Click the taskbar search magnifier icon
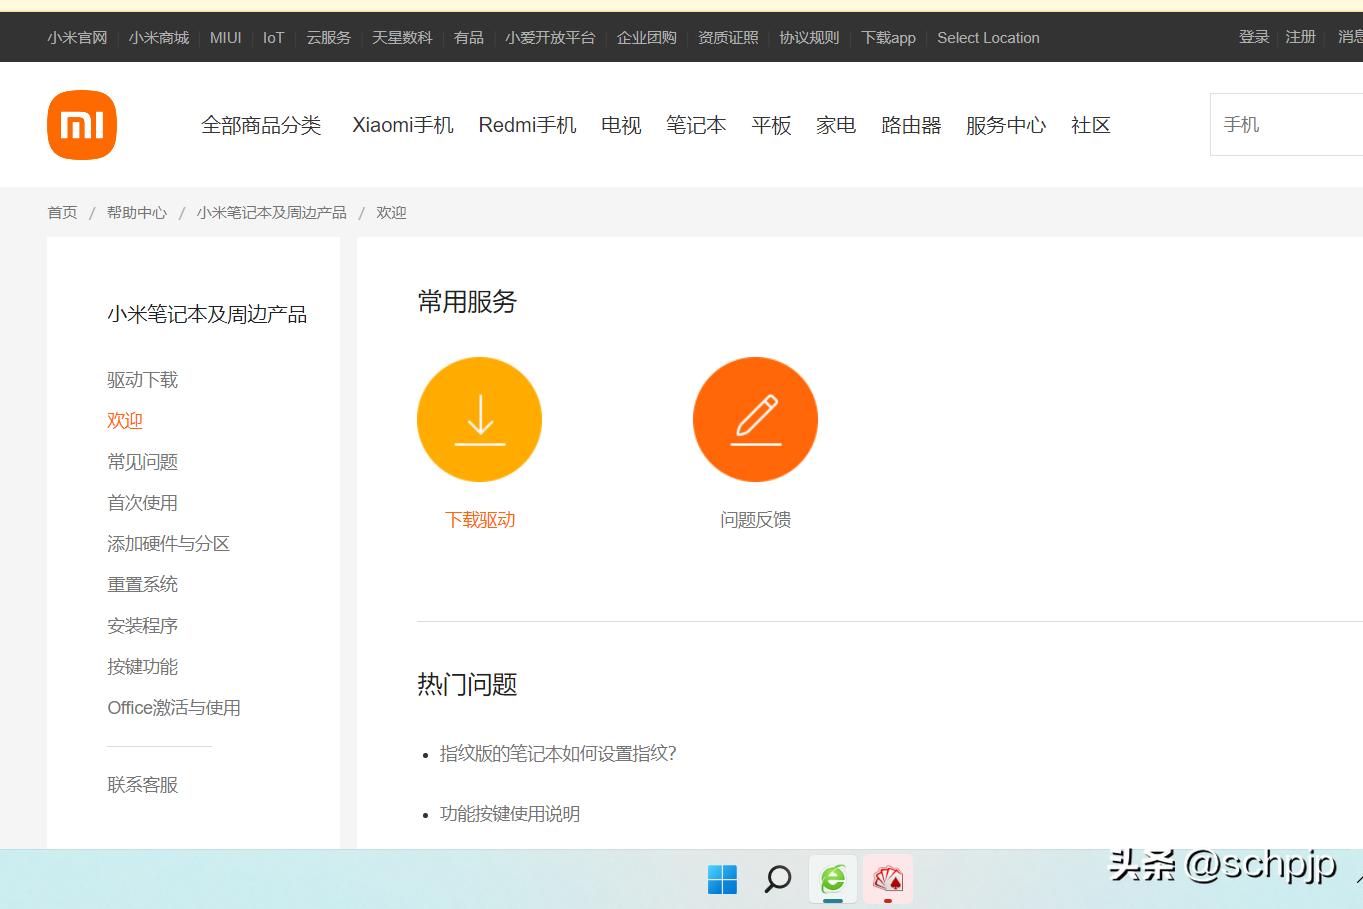 point(777,879)
